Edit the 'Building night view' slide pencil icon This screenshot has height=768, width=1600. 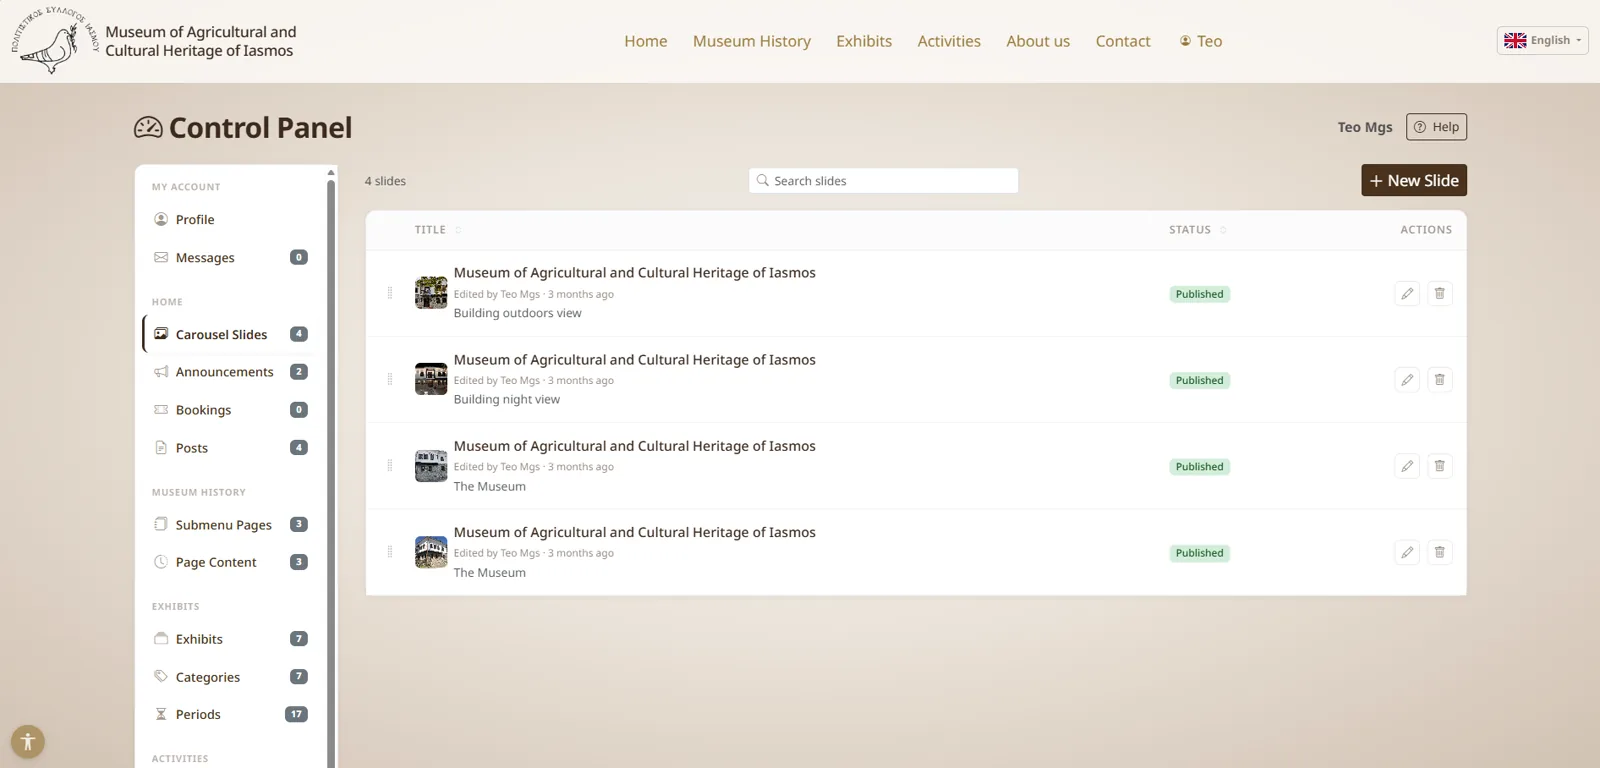point(1407,380)
